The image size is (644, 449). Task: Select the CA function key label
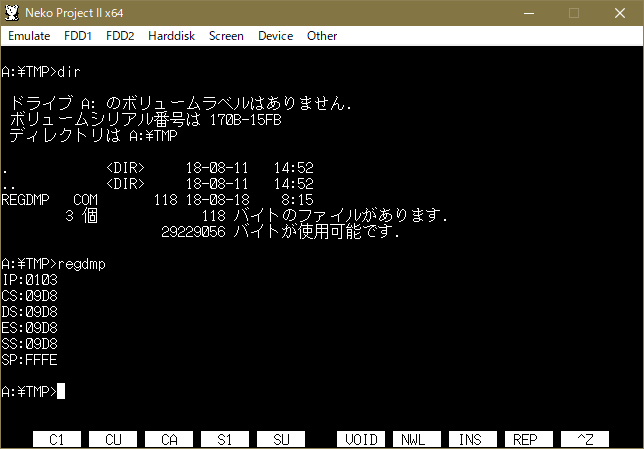[169, 439]
